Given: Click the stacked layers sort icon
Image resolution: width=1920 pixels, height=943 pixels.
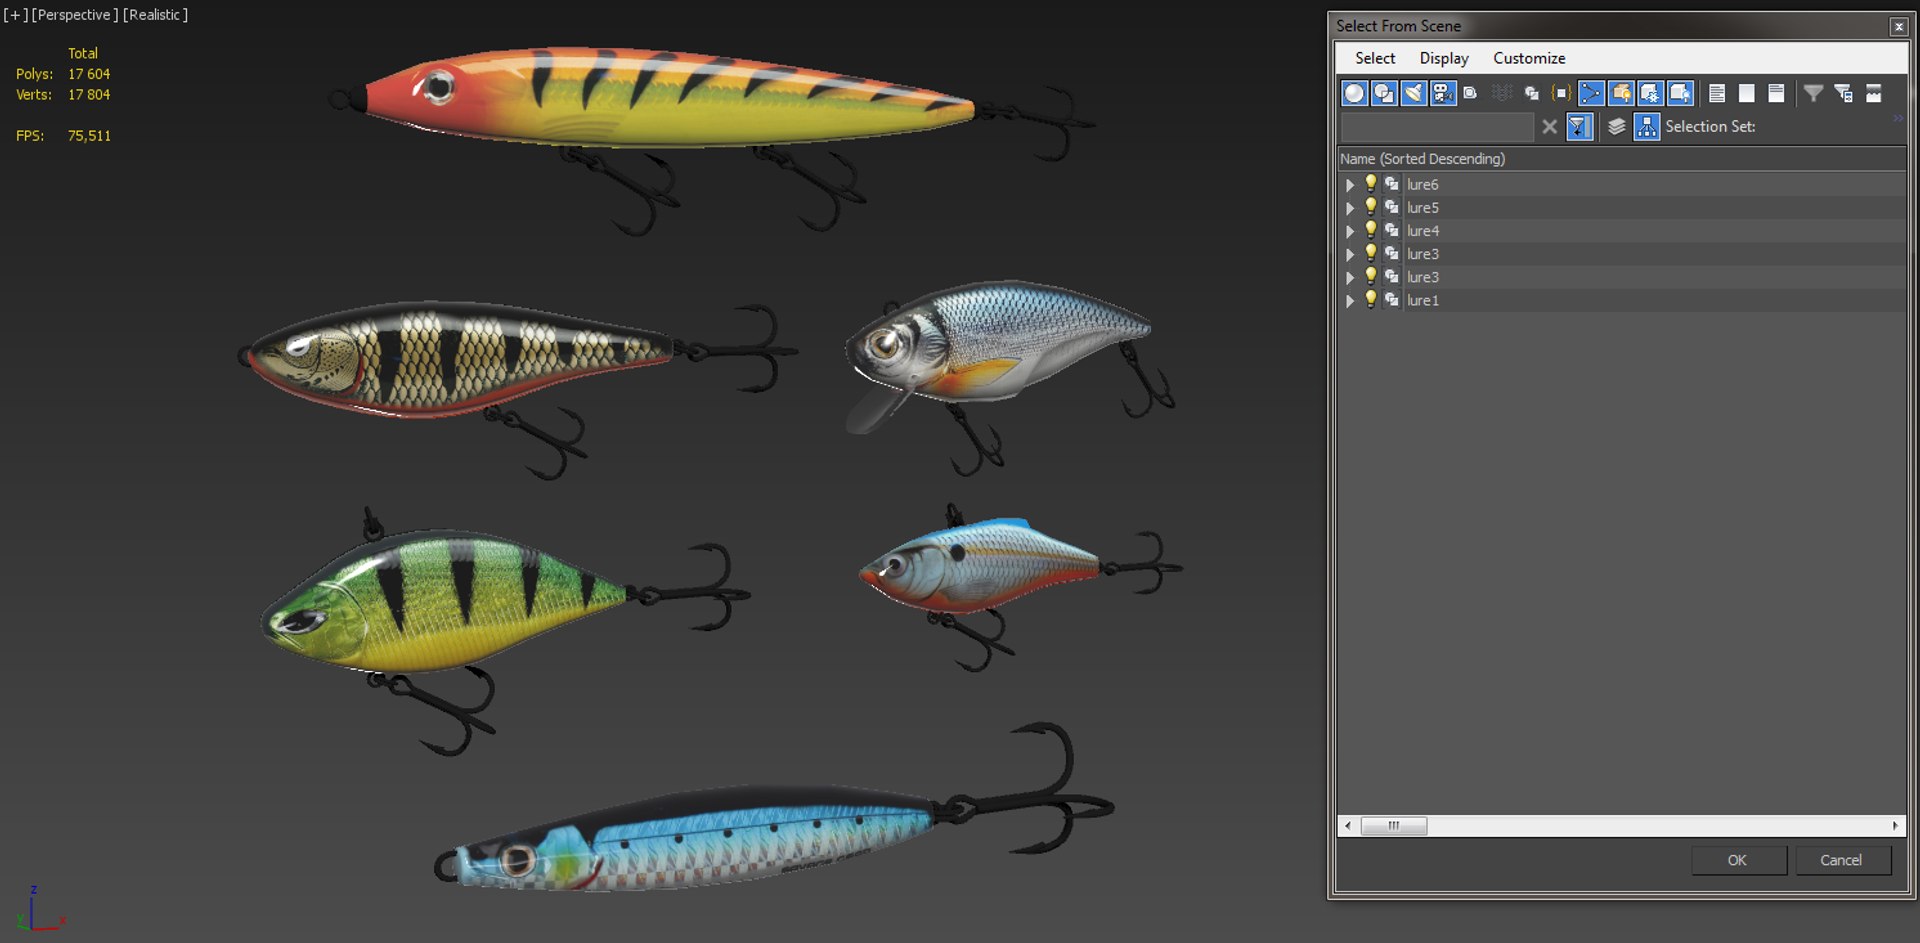Looking at the screenshot, I should click(1616, 126).
